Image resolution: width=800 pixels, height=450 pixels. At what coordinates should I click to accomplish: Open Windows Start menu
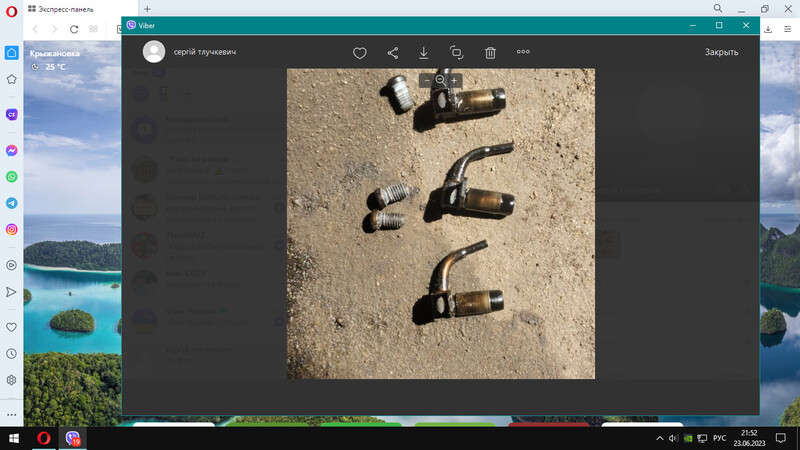point(14,438)
